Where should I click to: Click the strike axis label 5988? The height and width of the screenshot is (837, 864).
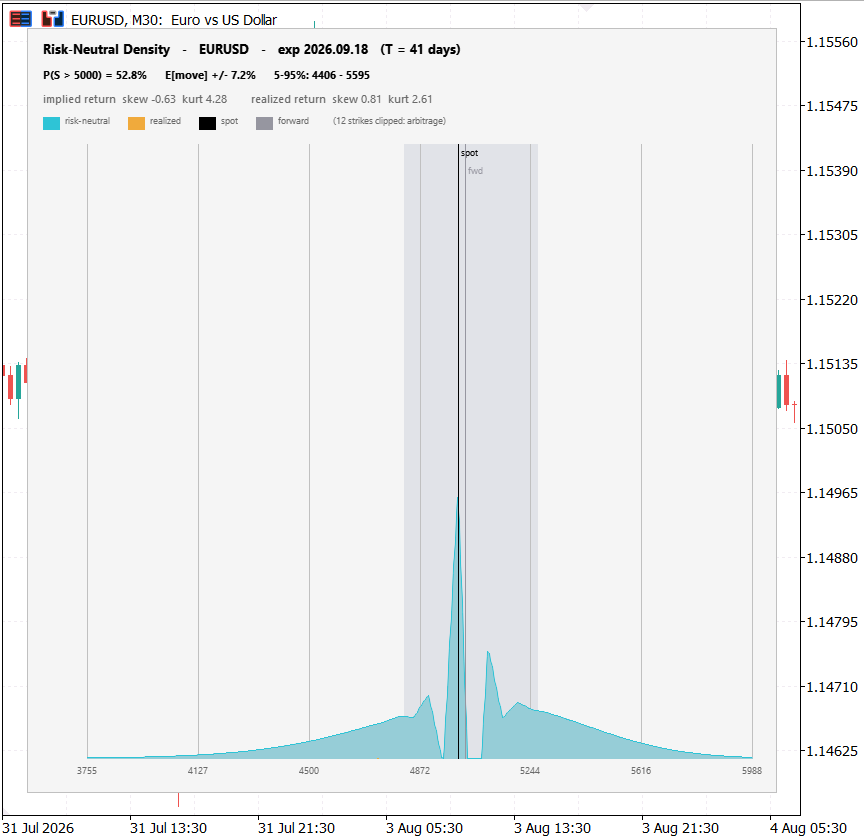coord(752,770)
